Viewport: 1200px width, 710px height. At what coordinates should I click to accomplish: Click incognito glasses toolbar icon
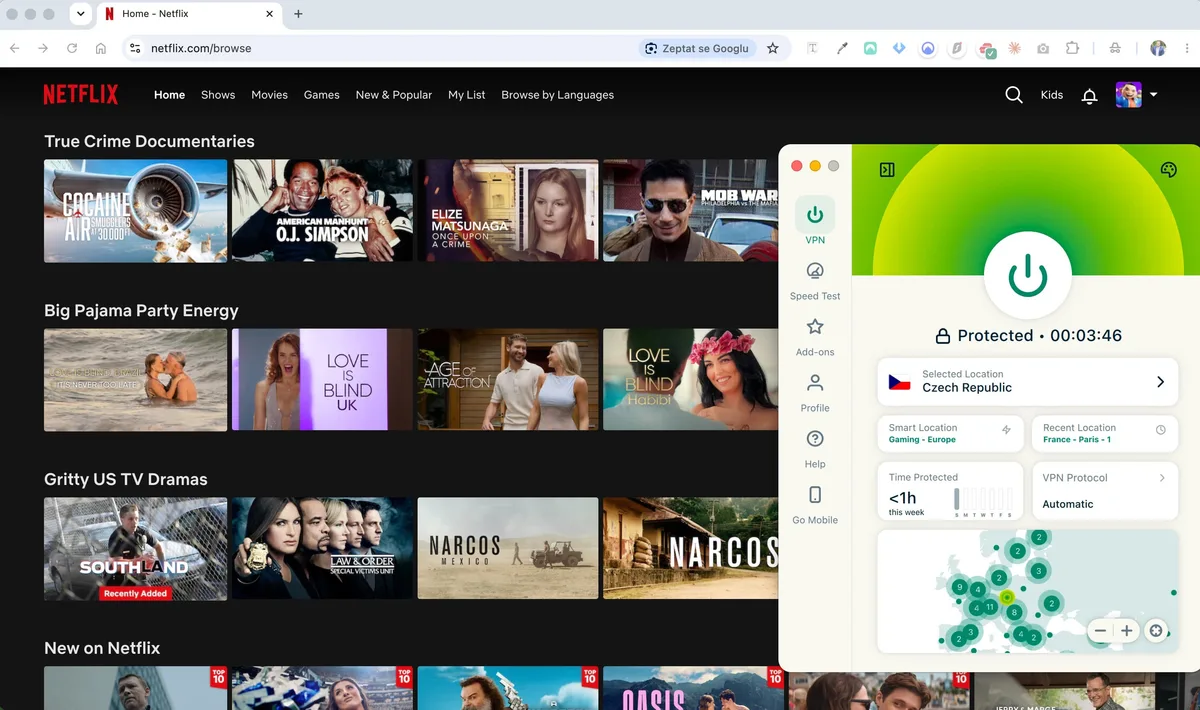1115,48
